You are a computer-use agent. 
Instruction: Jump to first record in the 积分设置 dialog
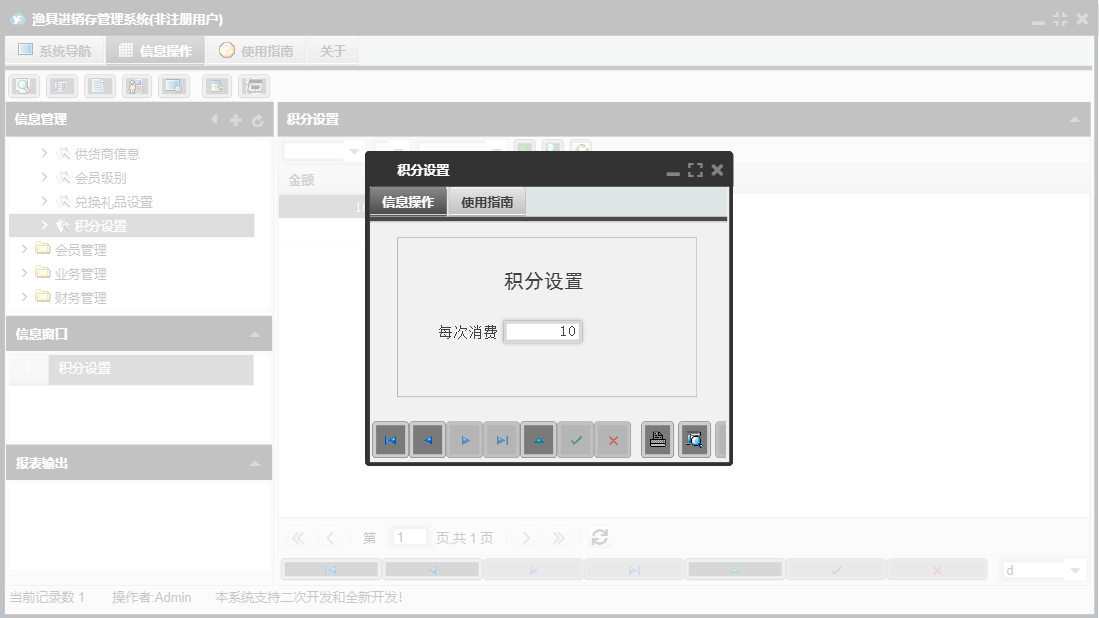(390, 439)
